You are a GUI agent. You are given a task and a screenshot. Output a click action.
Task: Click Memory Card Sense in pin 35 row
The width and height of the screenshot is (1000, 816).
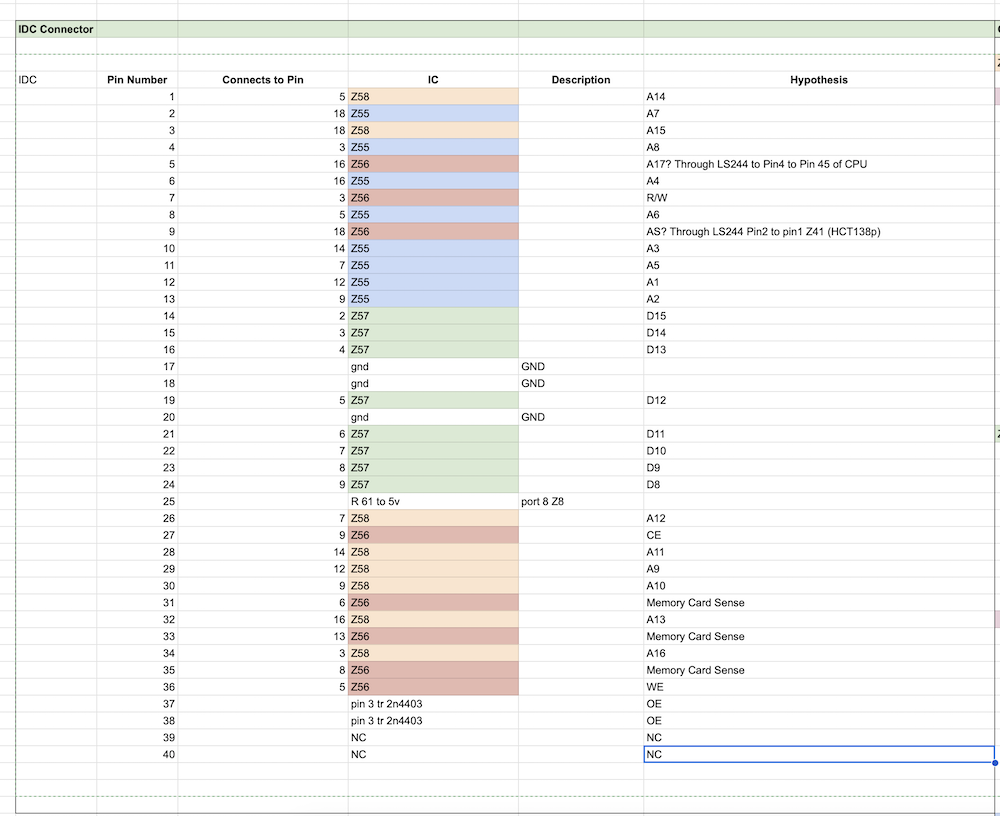pyautogui.click(x=819, y=671)
